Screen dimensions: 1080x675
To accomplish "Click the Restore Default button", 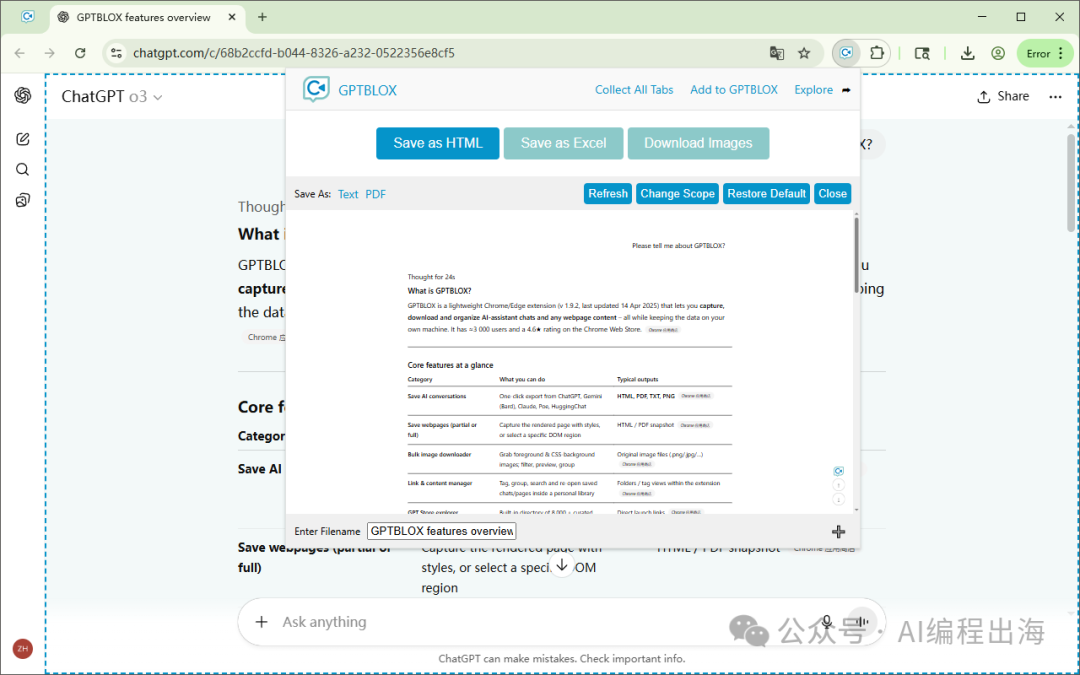I will pos(767,194).
